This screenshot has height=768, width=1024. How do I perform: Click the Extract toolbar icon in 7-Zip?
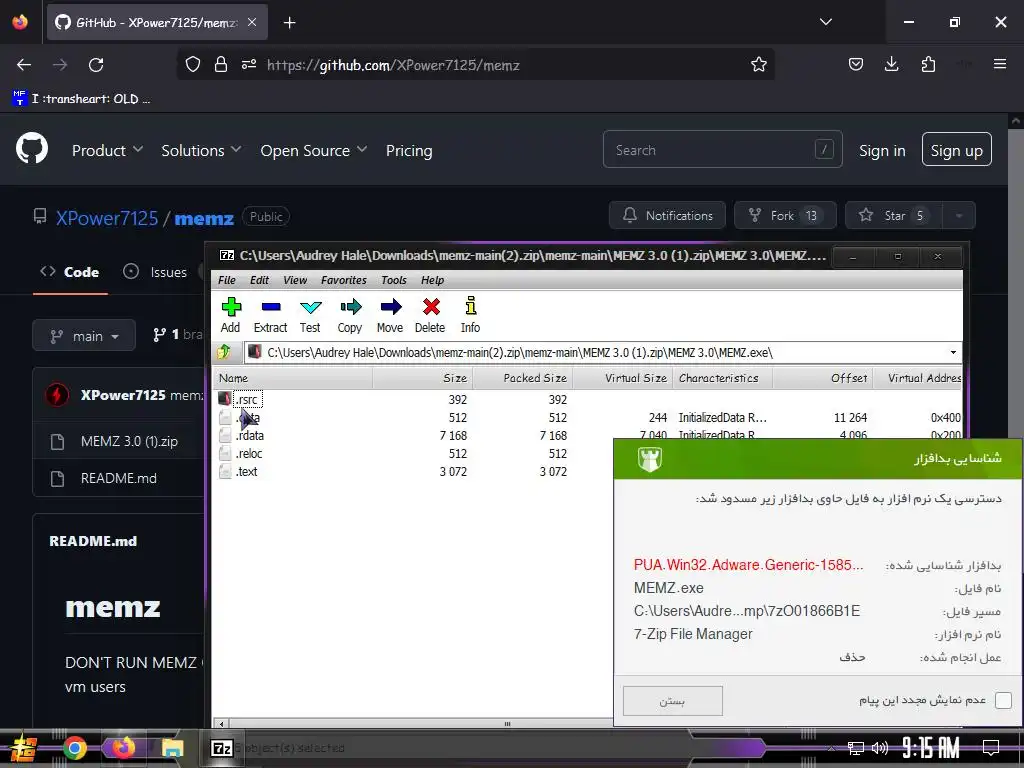tap(270, 315)
